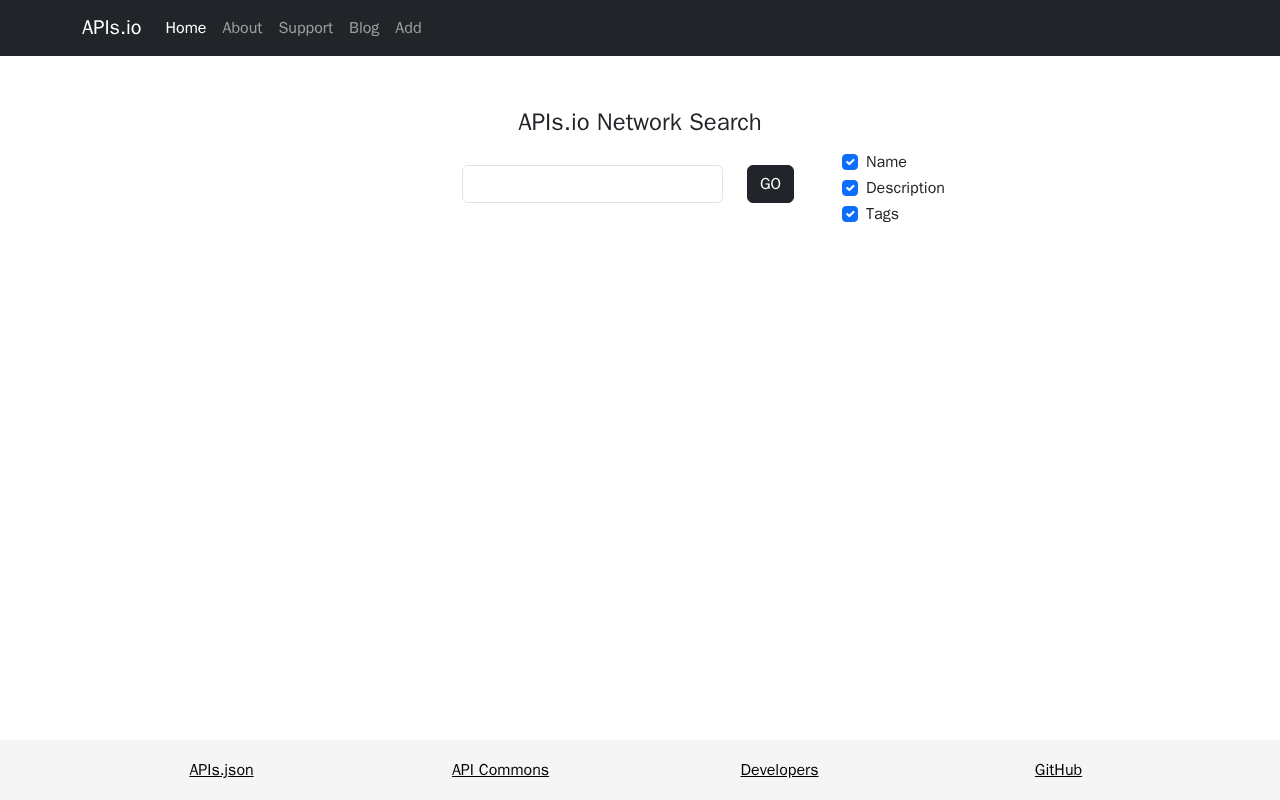The image size is (1280, 800).
Task: Uncheck the Name search checkbox
Action: click(x=850, y=162)
